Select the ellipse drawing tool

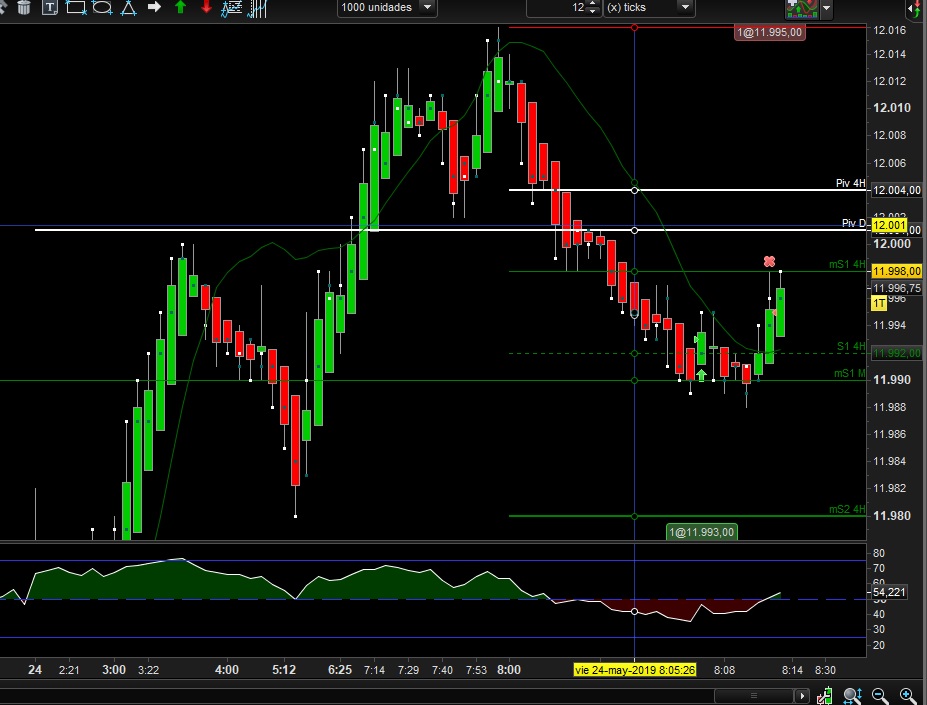coord(102,8)
